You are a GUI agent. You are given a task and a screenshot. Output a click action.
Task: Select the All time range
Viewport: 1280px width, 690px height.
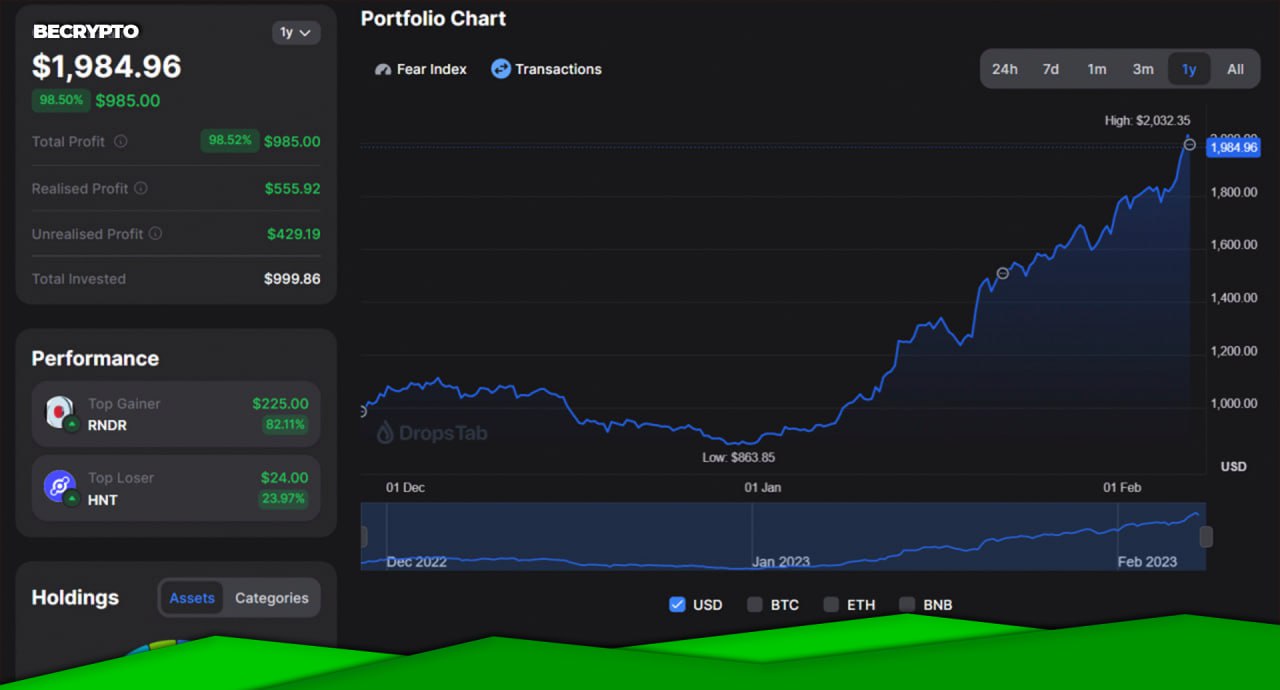point(1236,69)
